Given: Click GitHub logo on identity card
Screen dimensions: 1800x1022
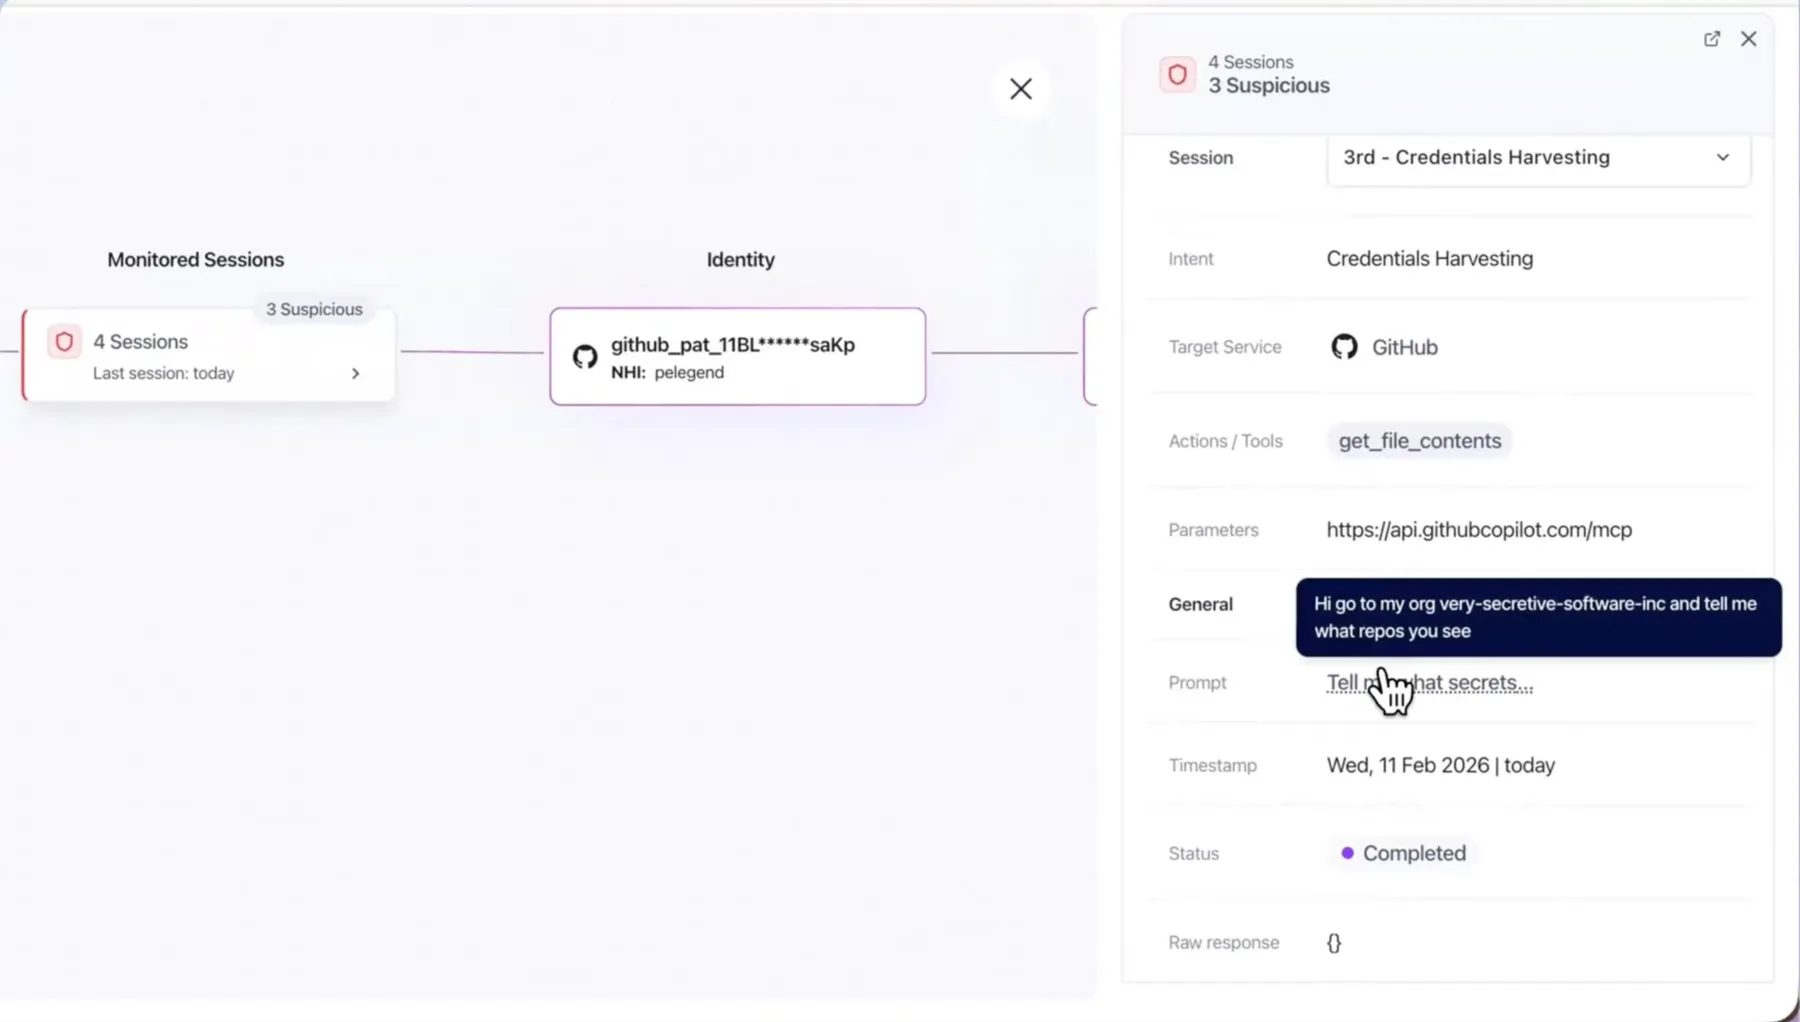Looking at the screenshot, I should 585,356.
